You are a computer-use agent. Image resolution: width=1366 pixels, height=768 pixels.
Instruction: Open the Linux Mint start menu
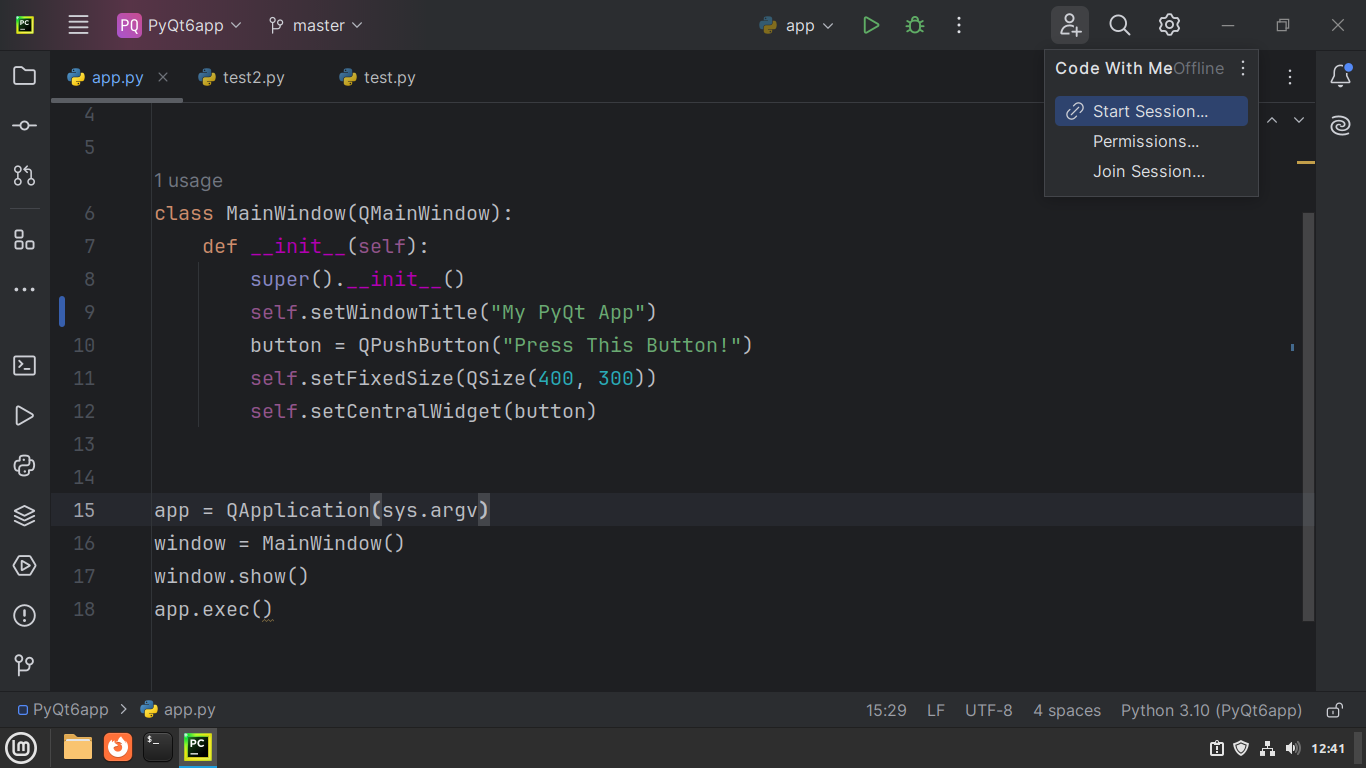click(x=22, y=747)
